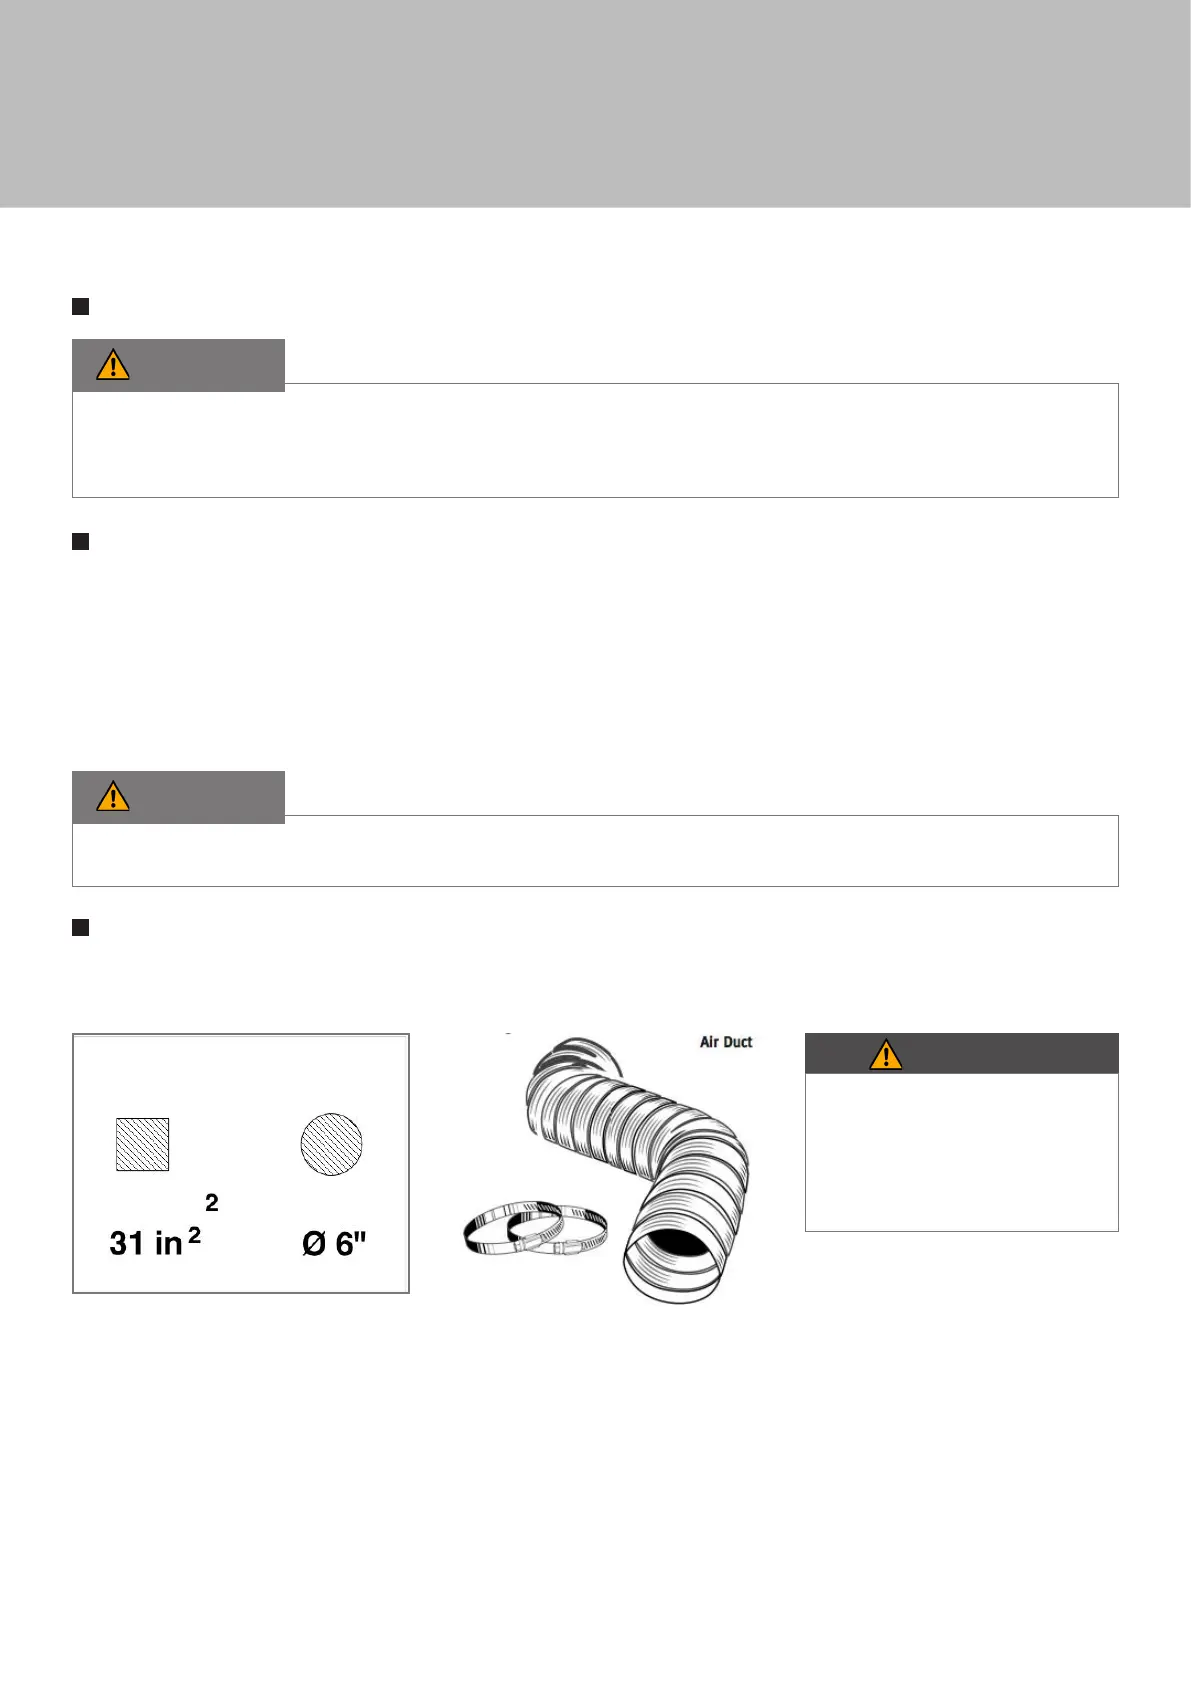Click the large gray header banner
Image resolution: width=1191 pixels, height=1684 pixels.
(595, 103)
